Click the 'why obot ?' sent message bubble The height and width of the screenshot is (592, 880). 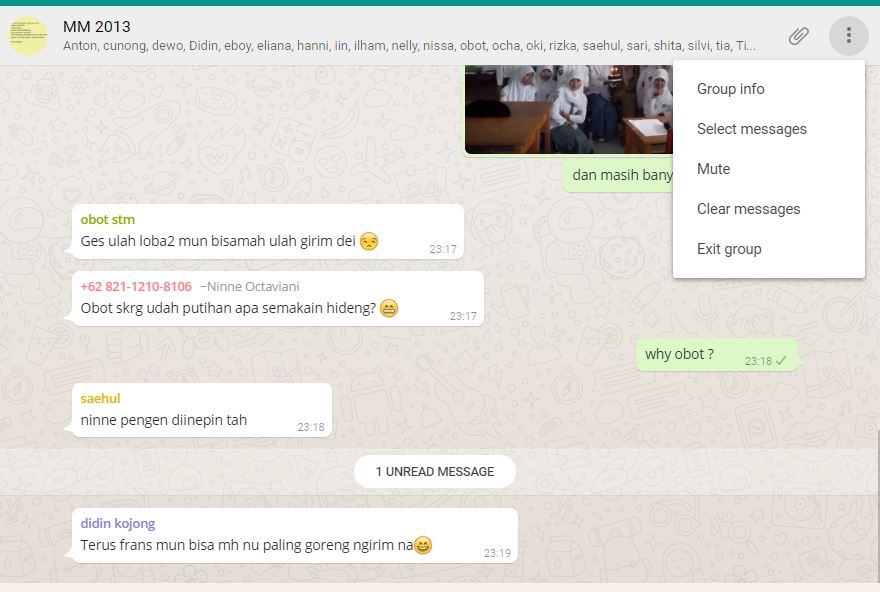(x=716, y=355)
